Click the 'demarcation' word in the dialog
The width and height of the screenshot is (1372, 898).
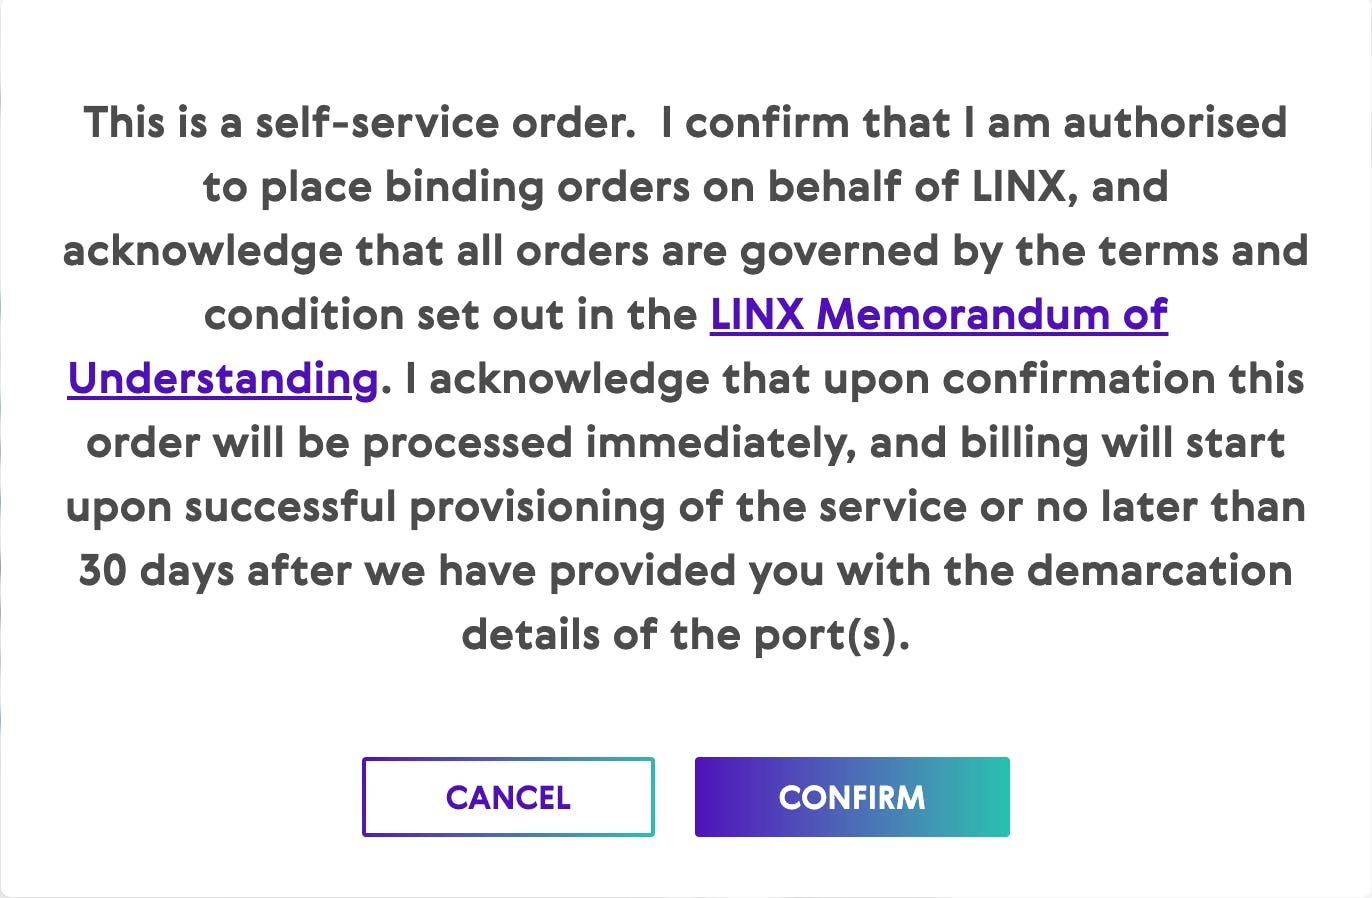coord(1160,571)
